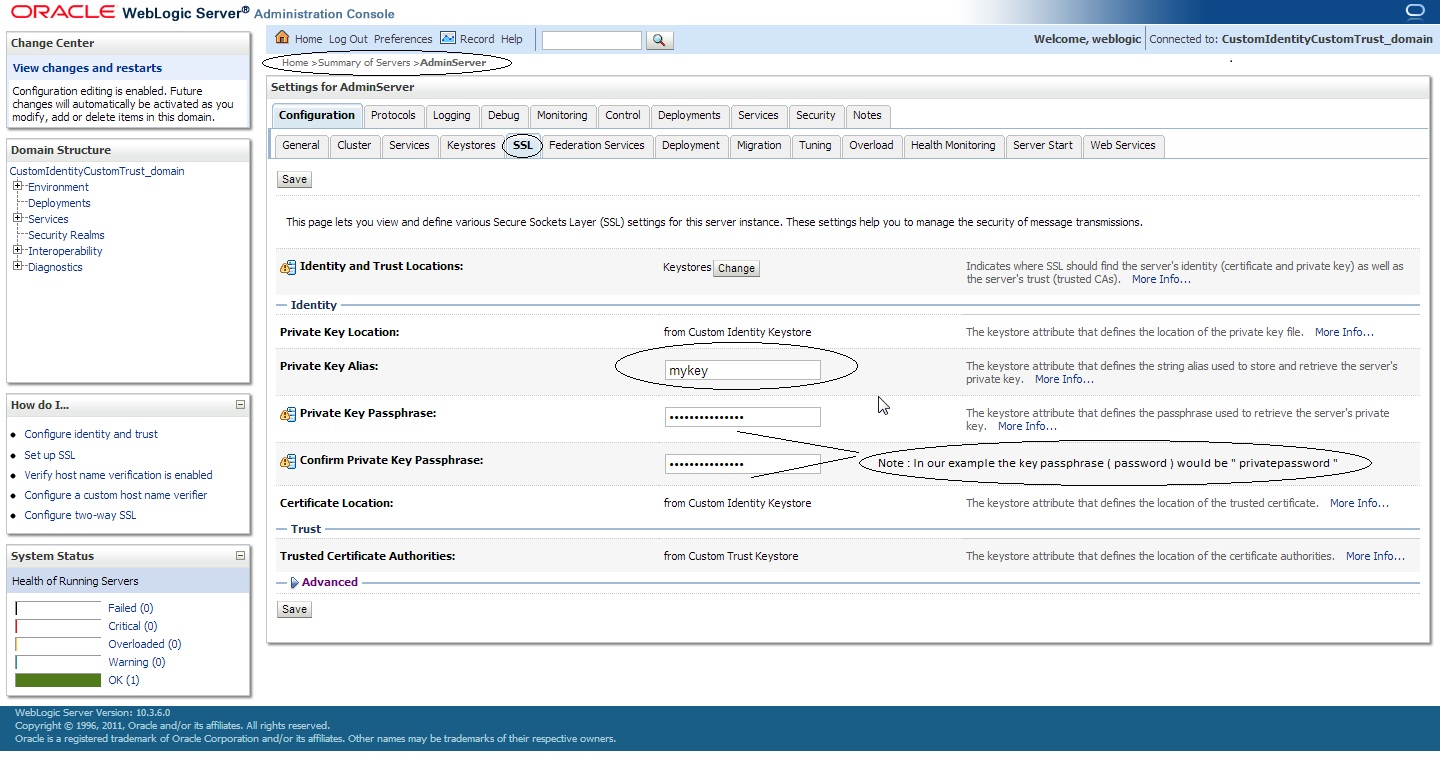Open the Help link in the toolbar

click(x=512, y=39)
